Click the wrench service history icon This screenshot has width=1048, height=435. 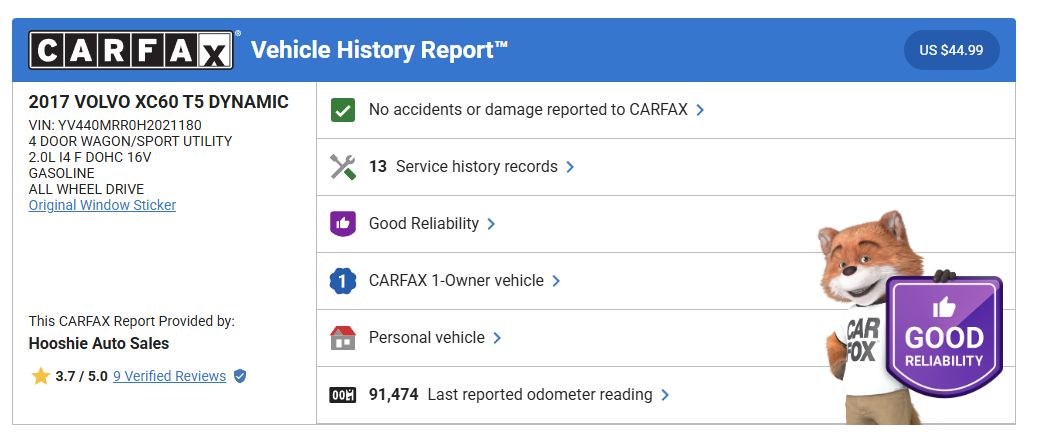pos(343,167)
